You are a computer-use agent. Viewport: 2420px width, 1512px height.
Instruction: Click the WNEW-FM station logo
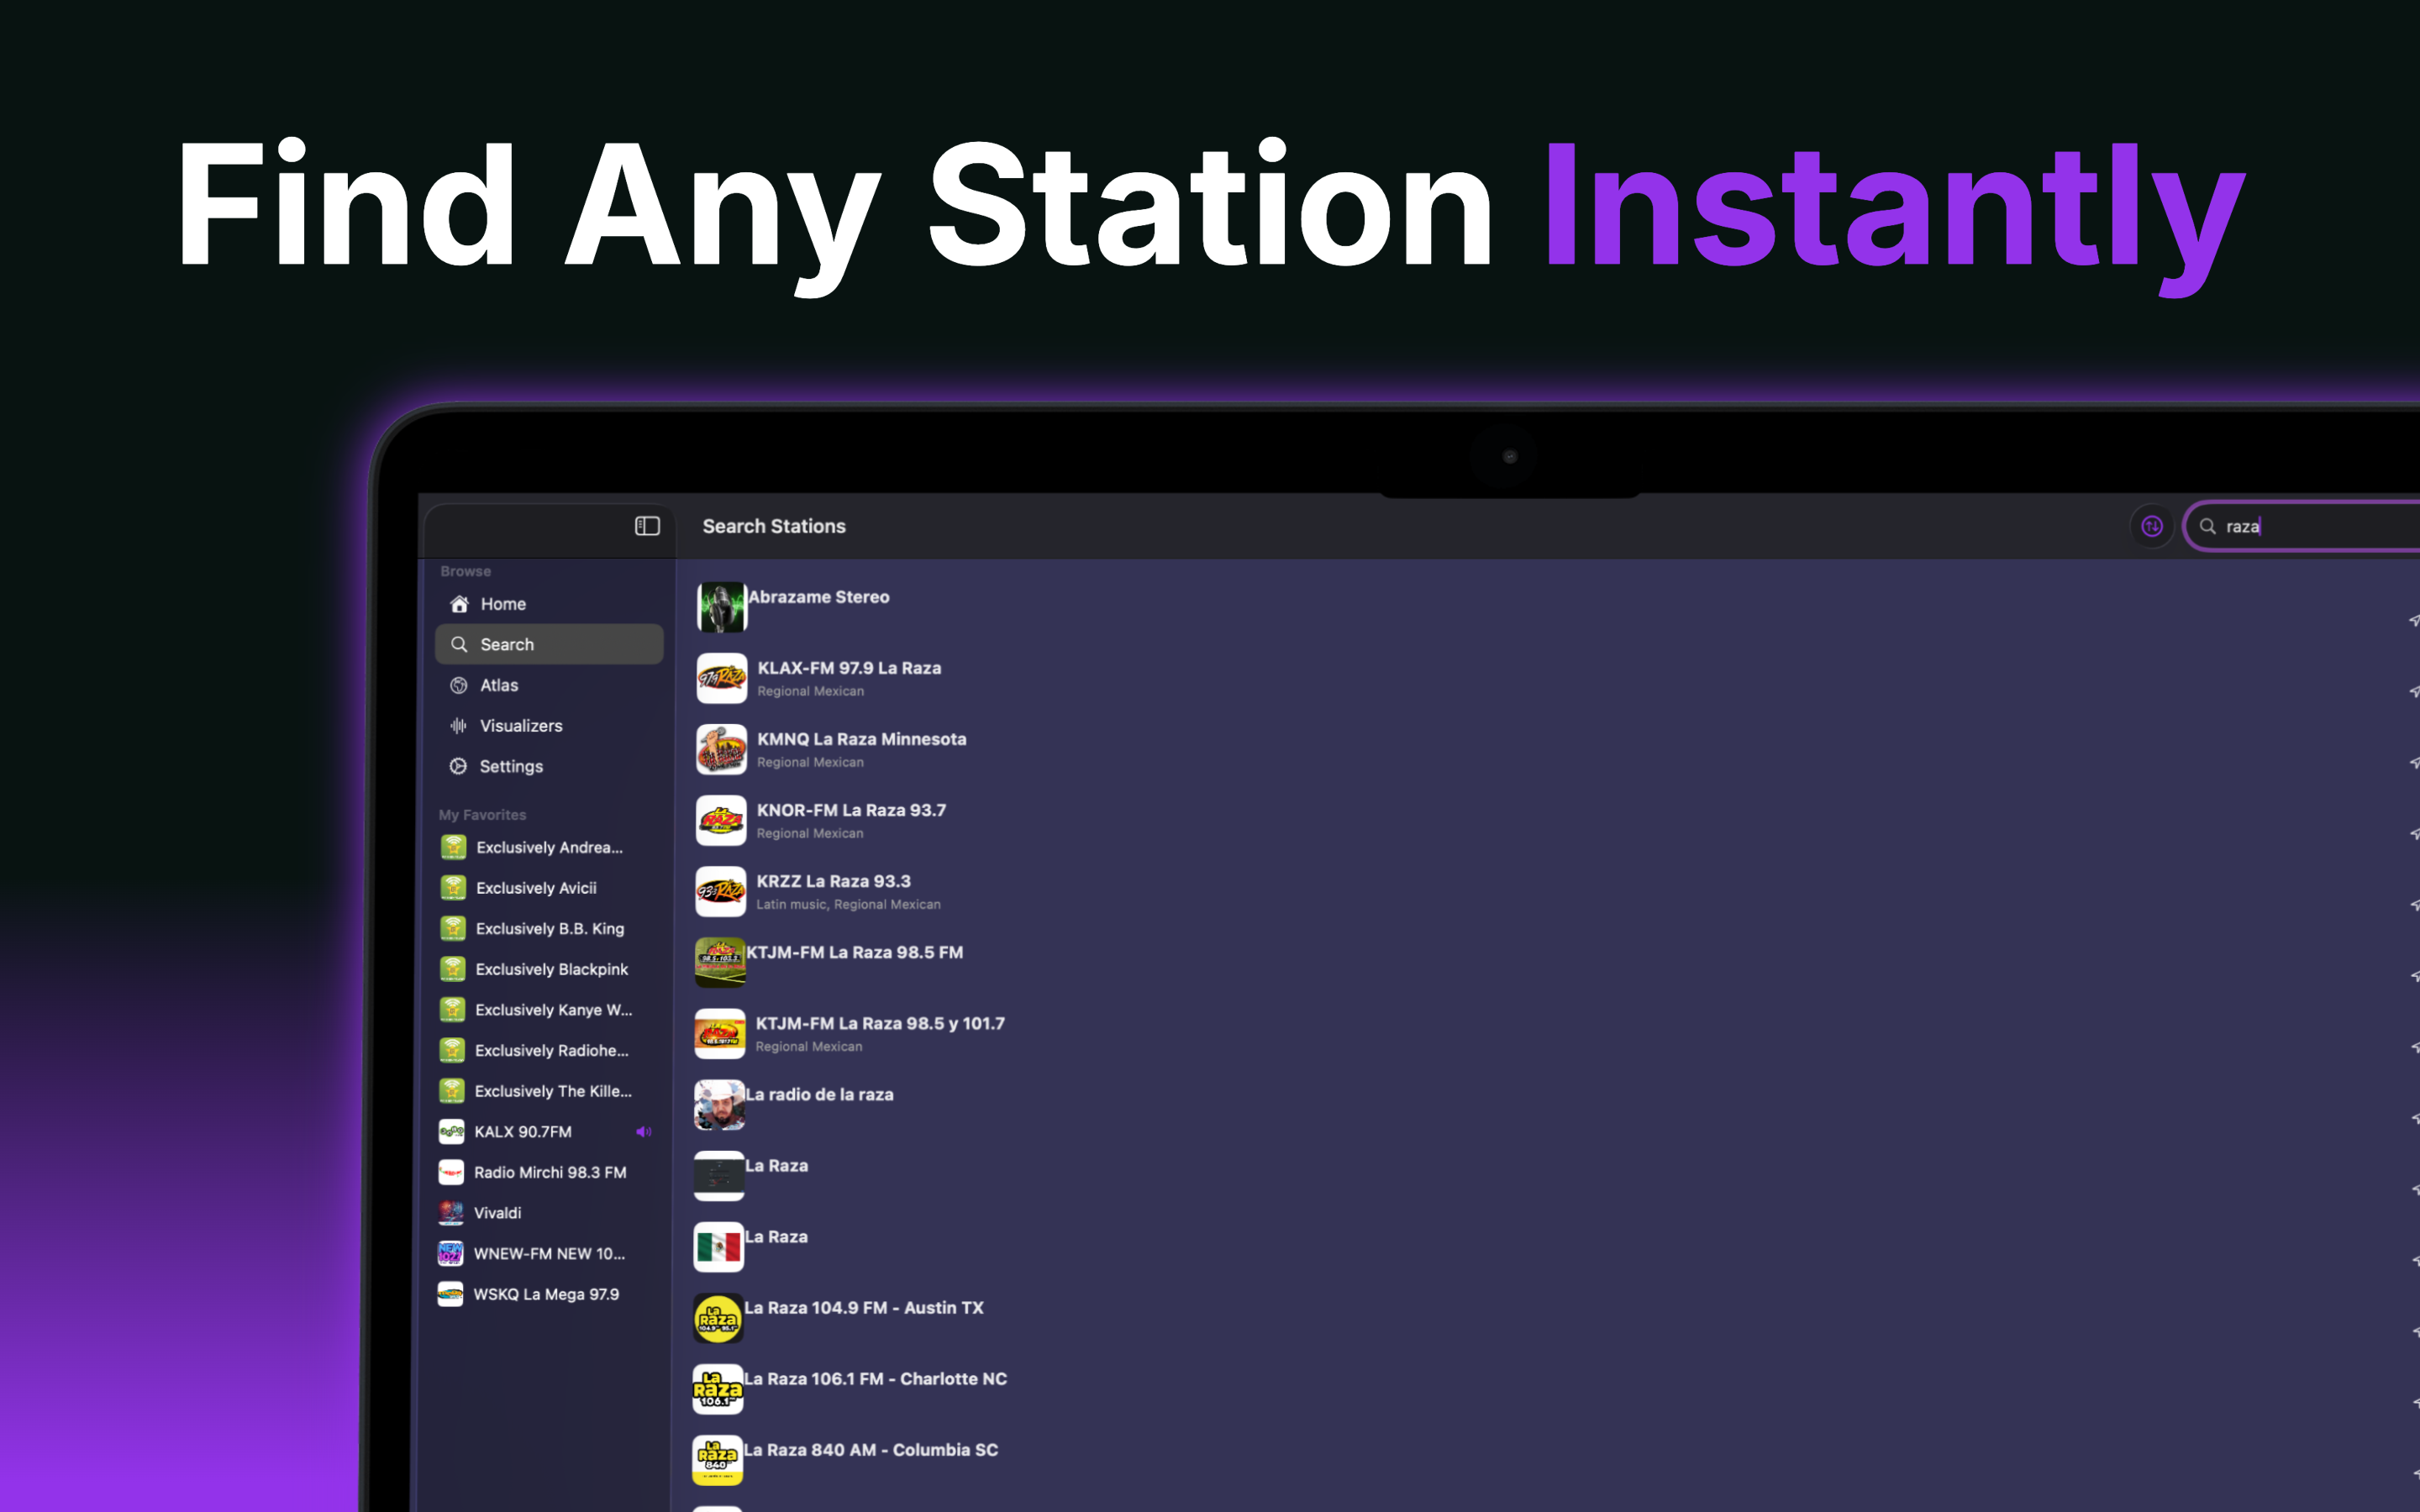[451, 1253]
